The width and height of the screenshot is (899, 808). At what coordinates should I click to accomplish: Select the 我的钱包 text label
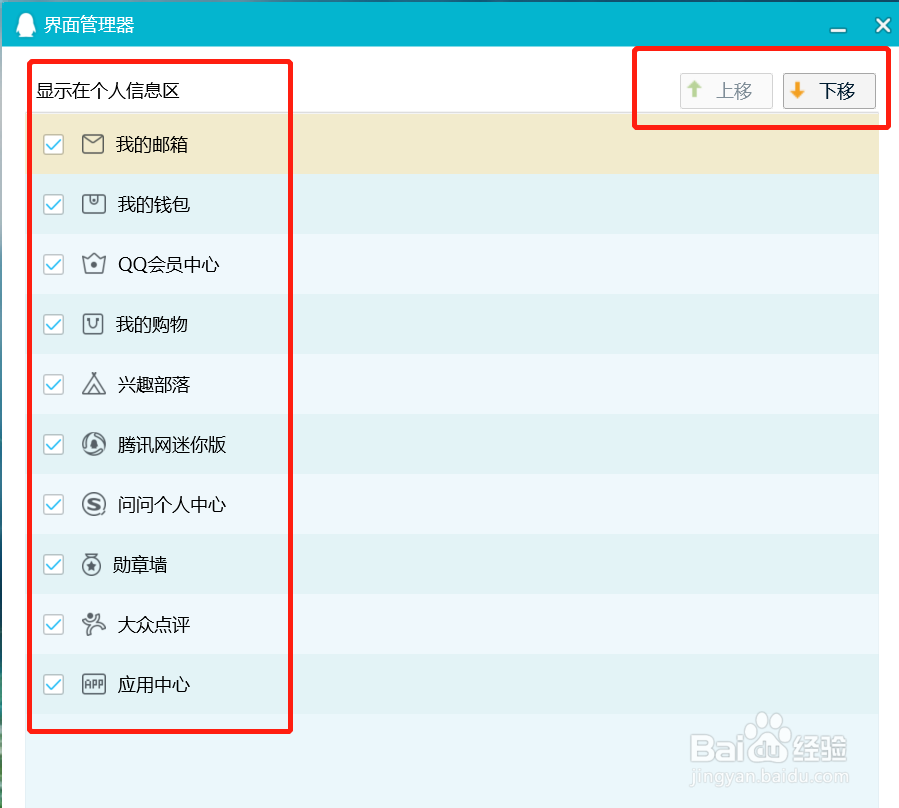(x=154, y=204)
